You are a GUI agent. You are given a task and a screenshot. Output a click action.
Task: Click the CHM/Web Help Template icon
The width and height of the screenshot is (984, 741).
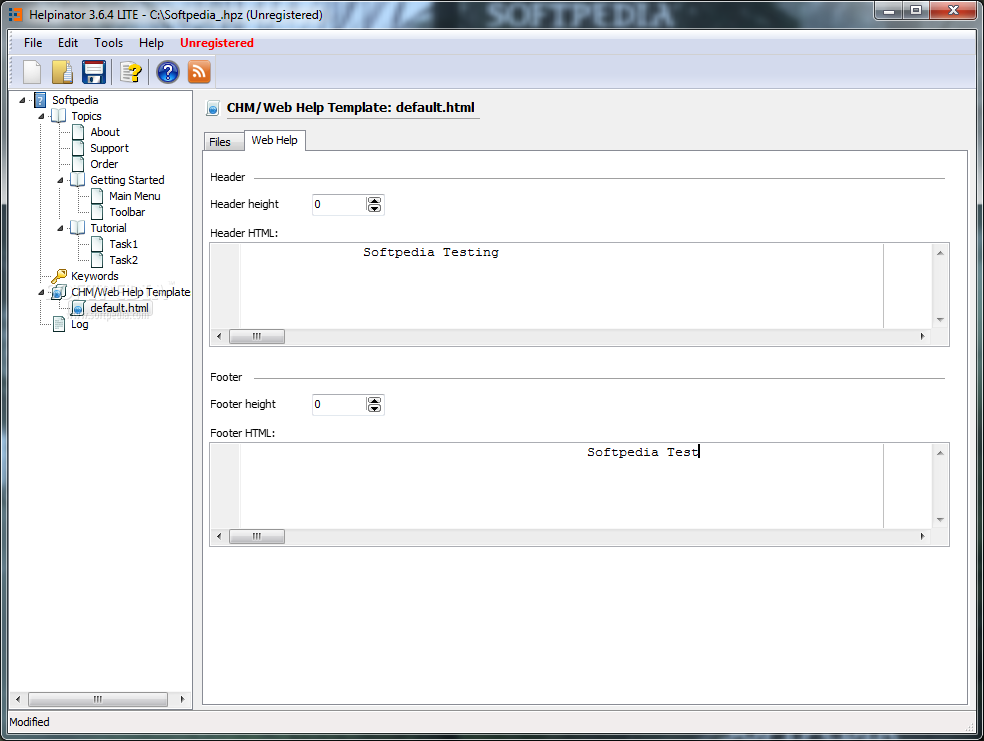59,292
